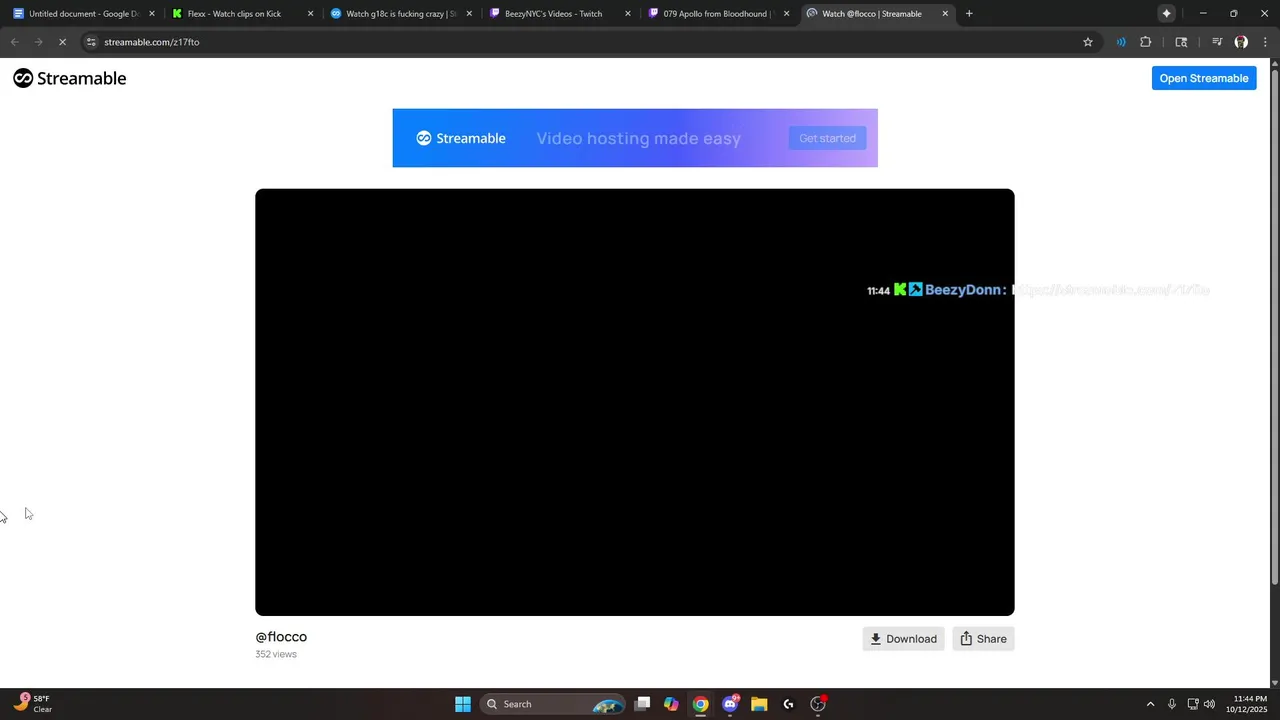Share the @flocco video
1280x720 pixels.
click(x=983, y=639)
